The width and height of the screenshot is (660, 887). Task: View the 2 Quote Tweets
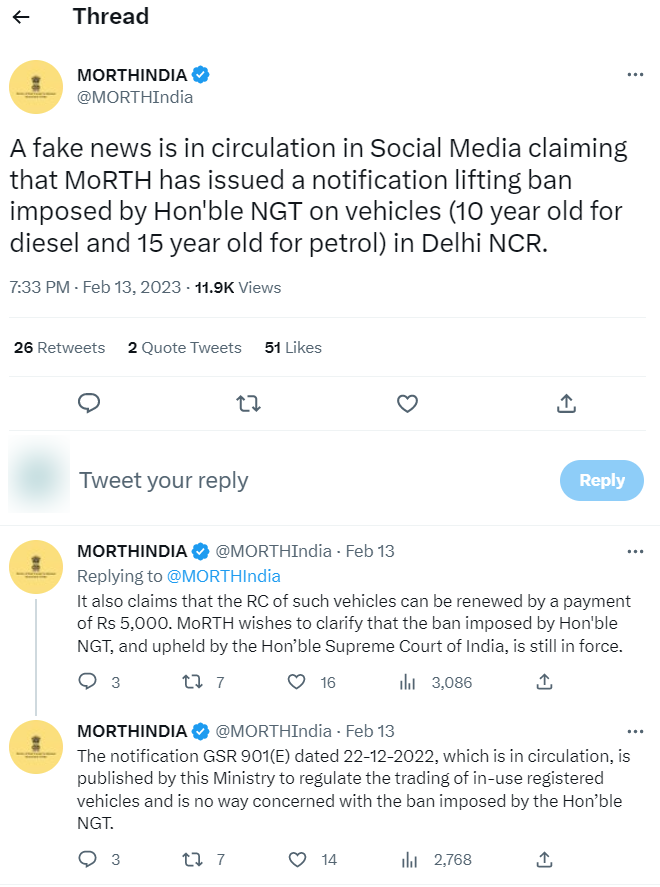[x=185, y=348]
